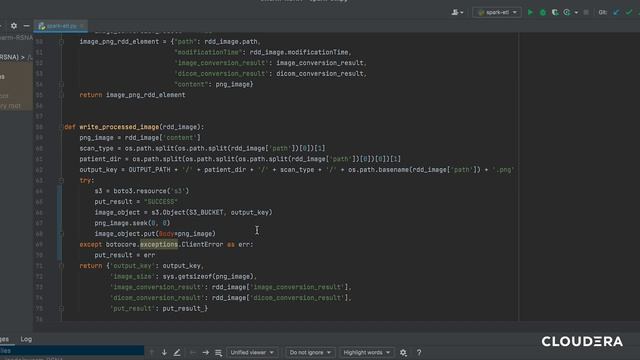The width and height of the screenshot is (640, 360).
Task: Click the 'patient_dir' assignment line
Action: (x=240, y=159)
